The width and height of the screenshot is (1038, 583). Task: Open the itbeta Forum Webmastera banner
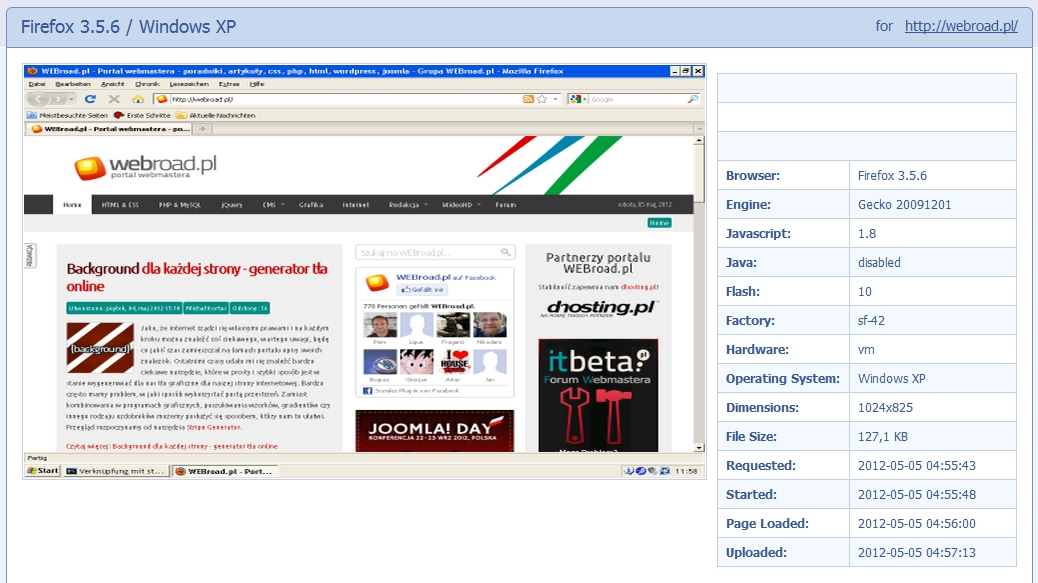tap(598, 395)
